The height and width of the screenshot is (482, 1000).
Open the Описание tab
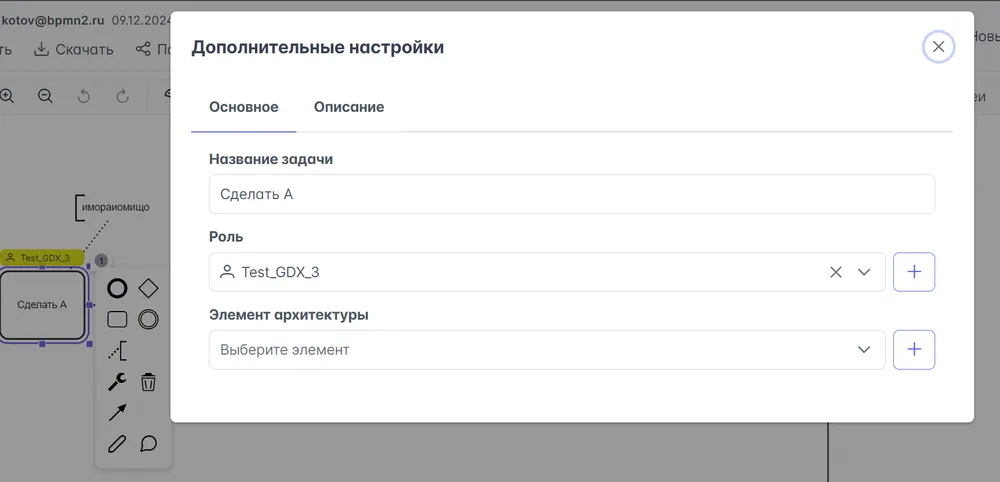349,107
